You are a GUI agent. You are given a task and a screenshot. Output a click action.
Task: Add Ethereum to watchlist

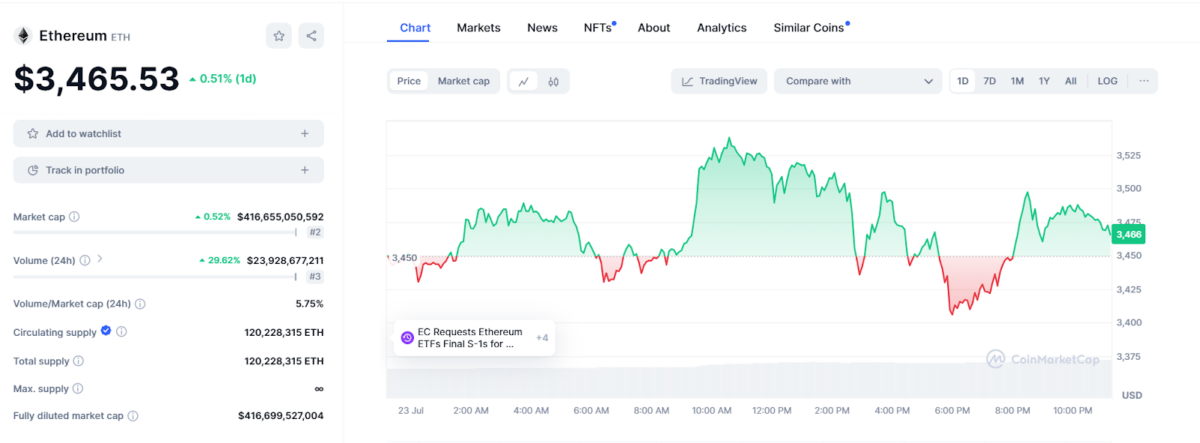[168, 133]
